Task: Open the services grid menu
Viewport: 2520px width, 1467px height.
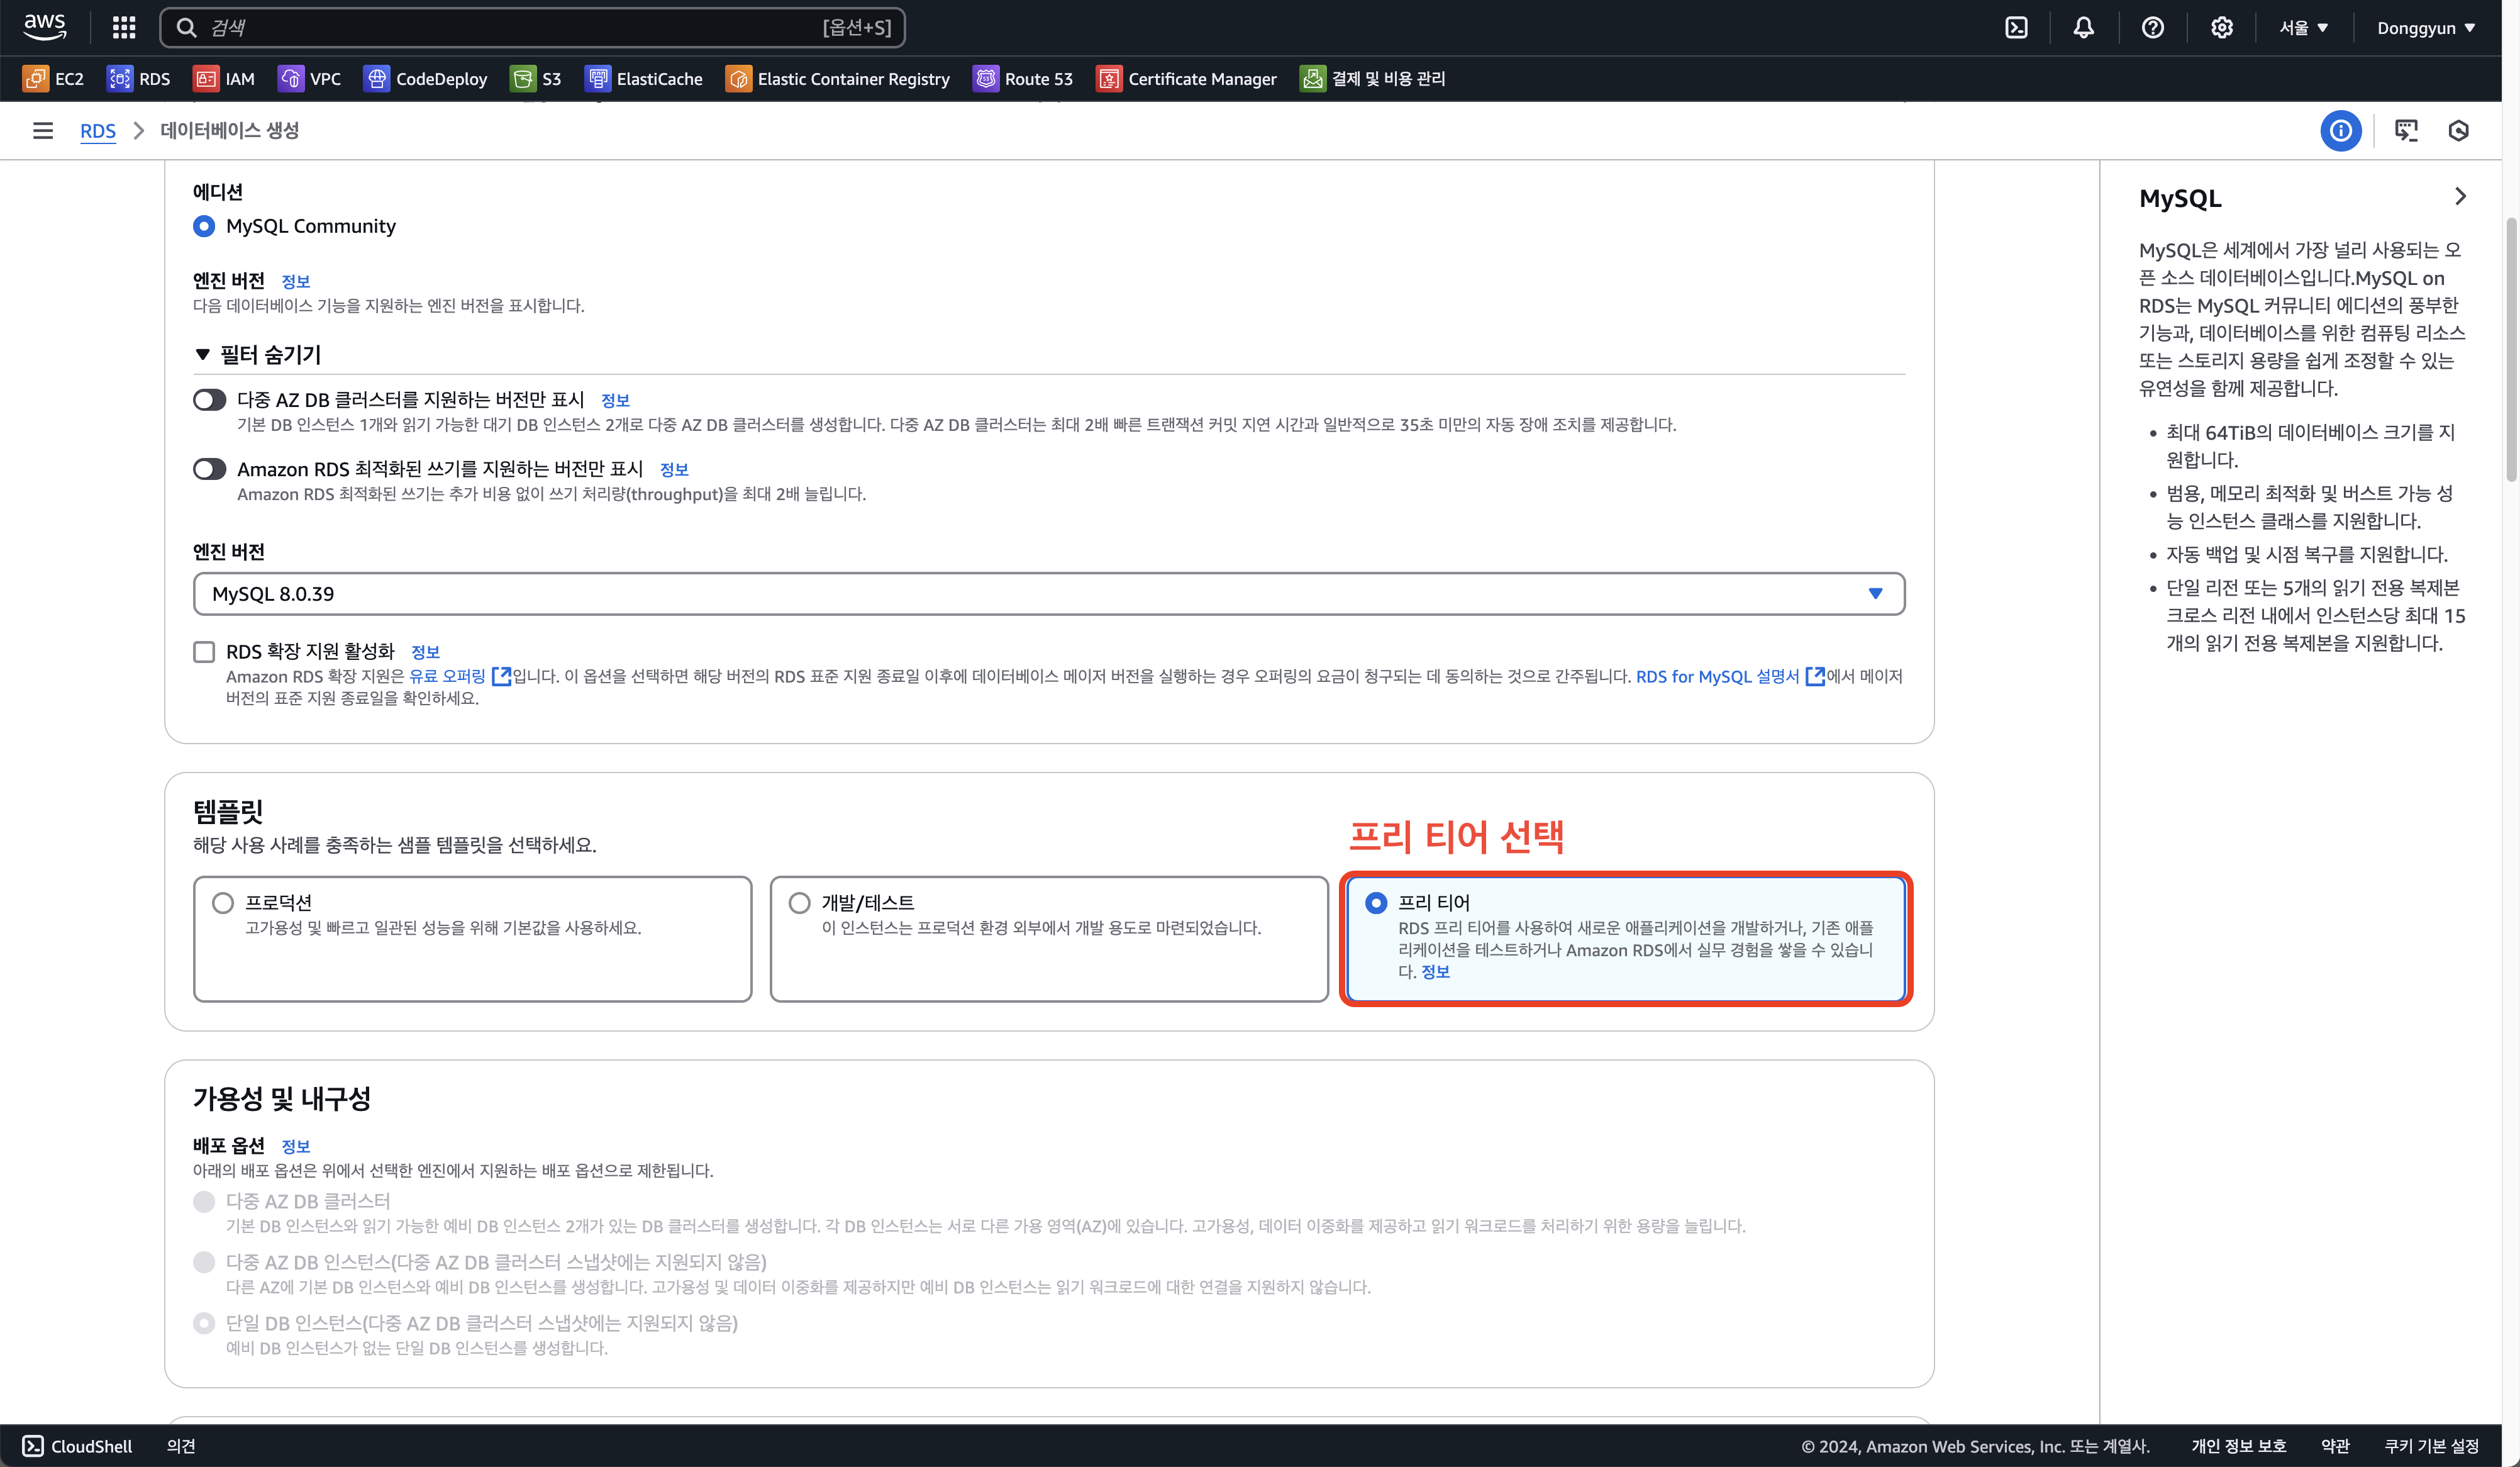Action: [x=124, y=27]
